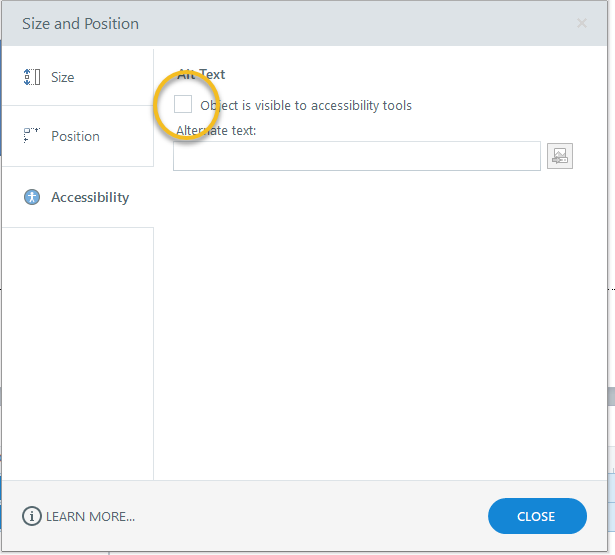The image size is (615, 555).
Task: Focus the Alternate text input field
Action: point(357,156)
